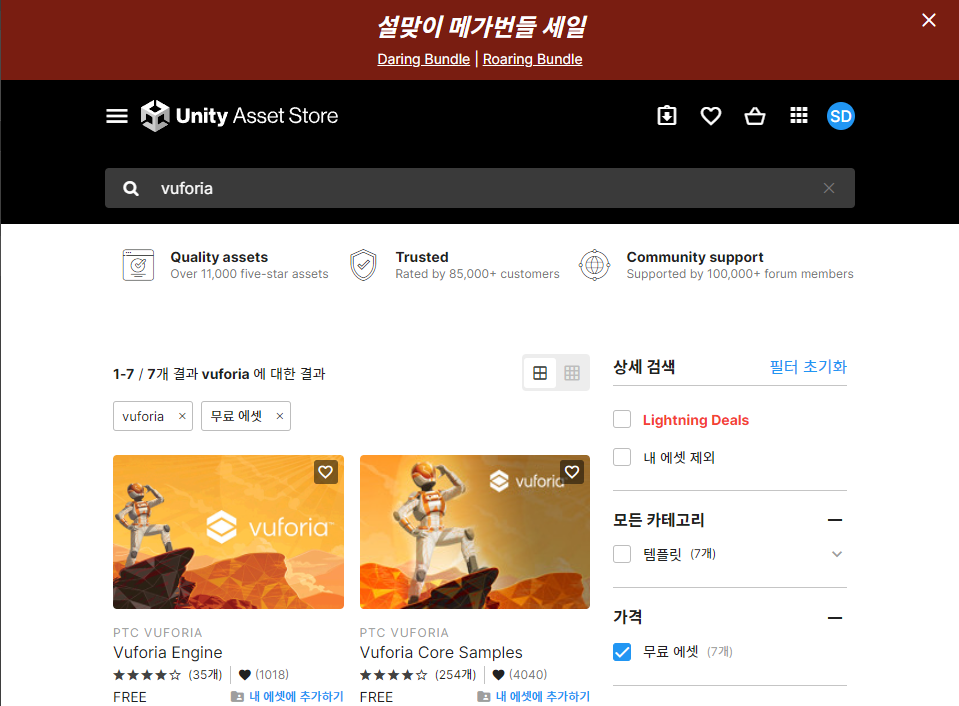
Task: Close the sale banner
Action: tap(928, 20)
